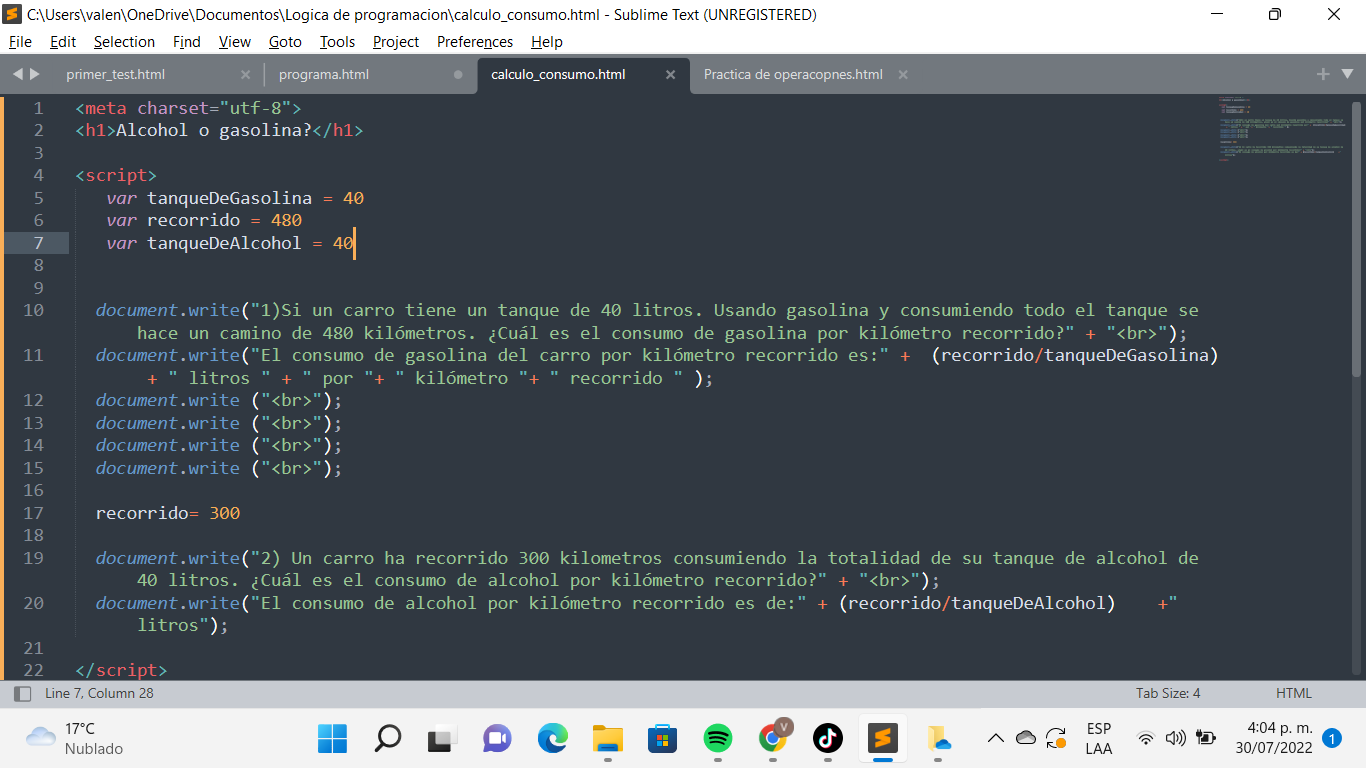Viewport: 1366px width, 768px height.
Task: Open TikTok from taskbar
Action: (827, 739)
